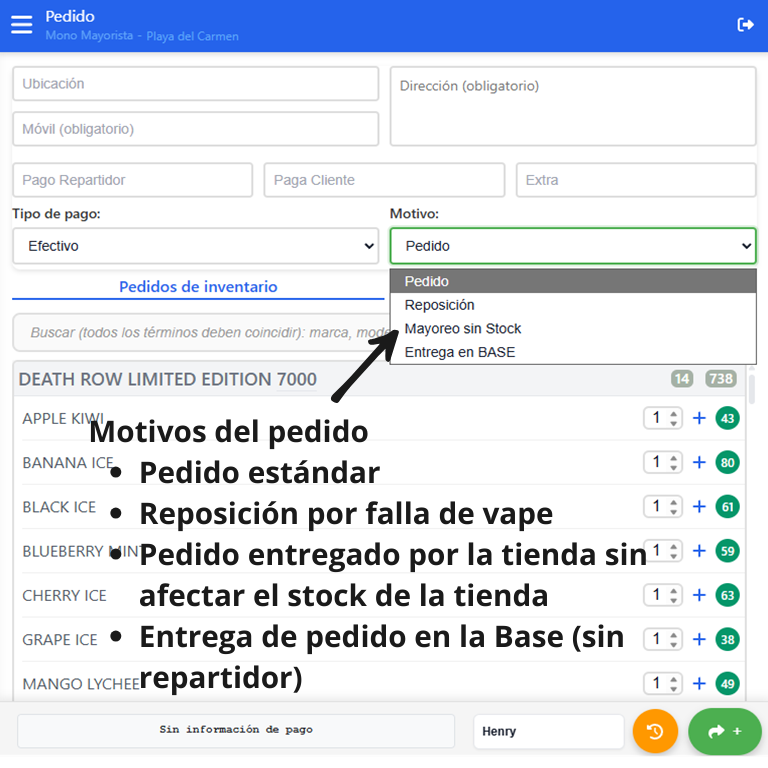Select Reposición from Motivo list
This screenshot has width=768, height=768.
[x=439, y=305]
